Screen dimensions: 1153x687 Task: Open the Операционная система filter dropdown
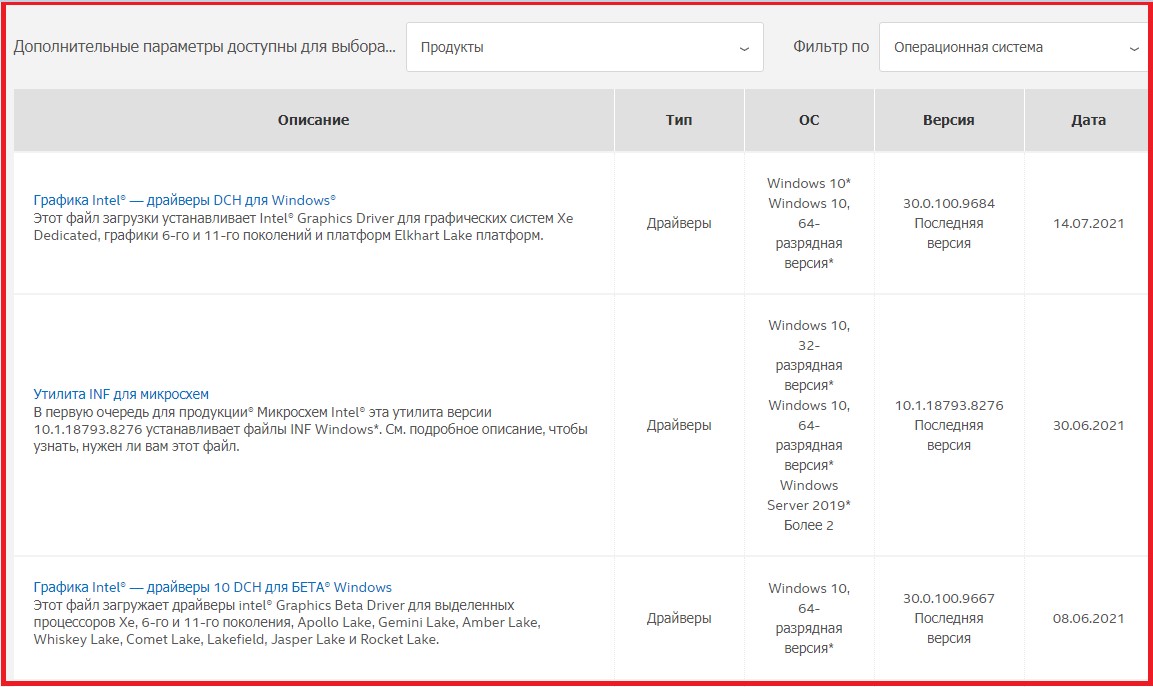pos(1015,47)
